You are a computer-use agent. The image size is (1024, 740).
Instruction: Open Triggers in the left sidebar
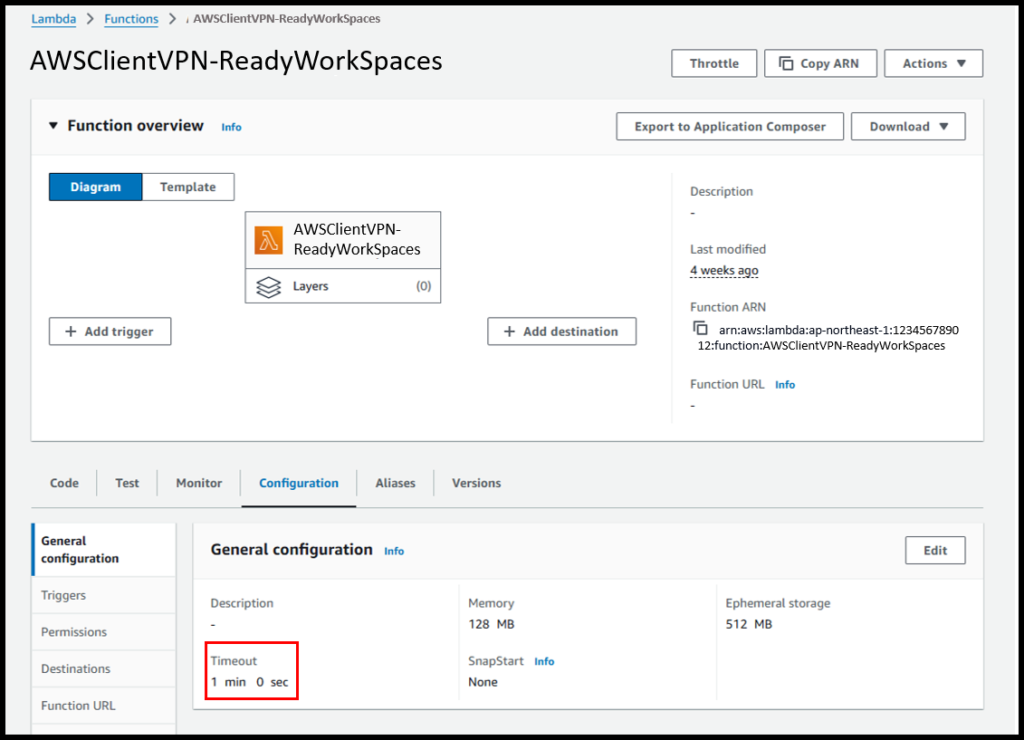[x=63, y=595]
